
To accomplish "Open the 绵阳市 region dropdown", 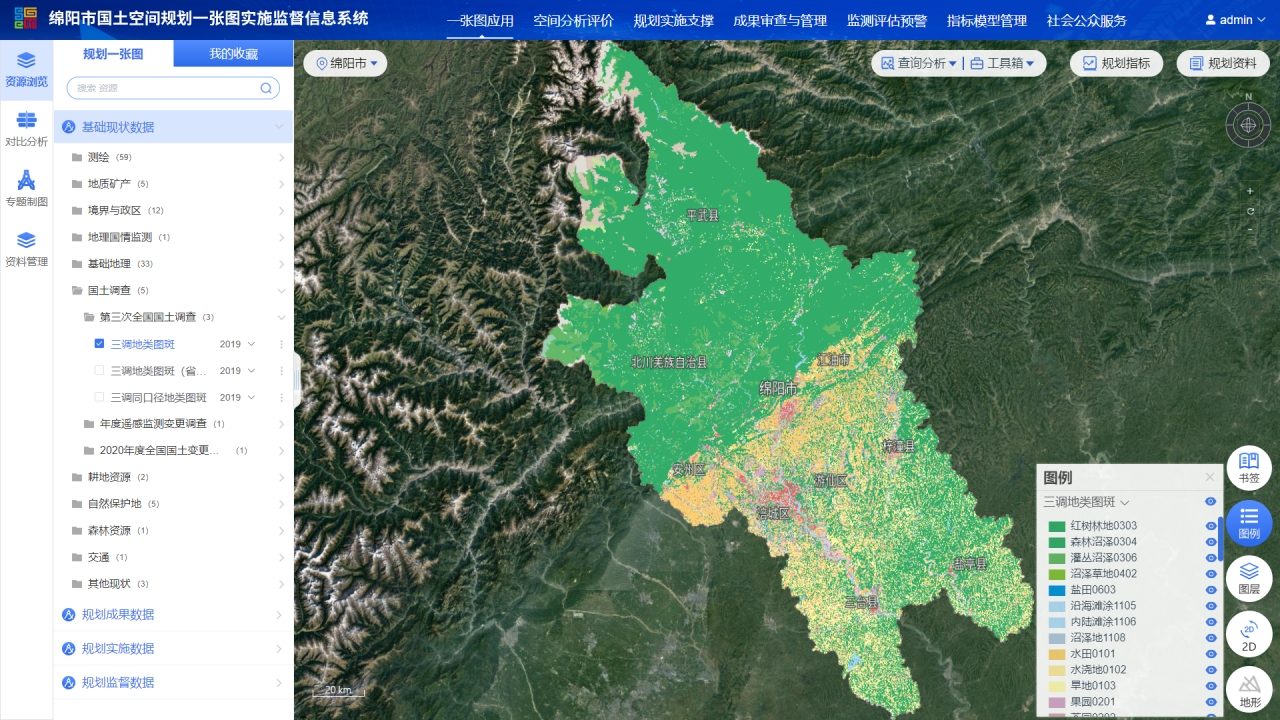I will (x=346, y=64).
